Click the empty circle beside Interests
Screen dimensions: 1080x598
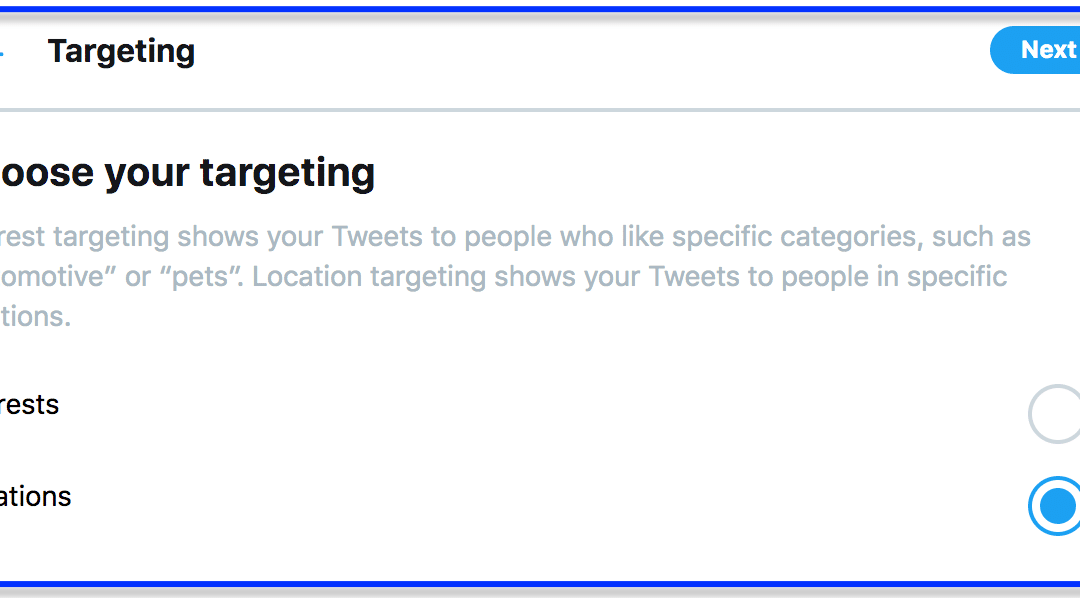1055,414
